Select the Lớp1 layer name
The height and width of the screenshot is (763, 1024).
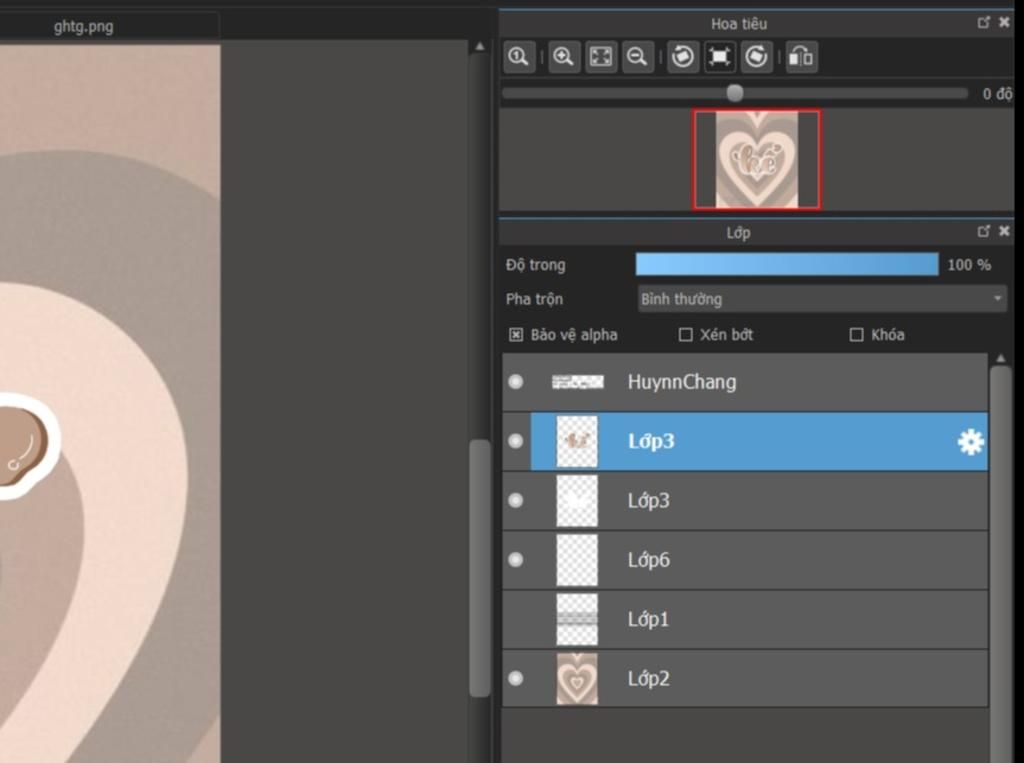[x=648, y=619]
